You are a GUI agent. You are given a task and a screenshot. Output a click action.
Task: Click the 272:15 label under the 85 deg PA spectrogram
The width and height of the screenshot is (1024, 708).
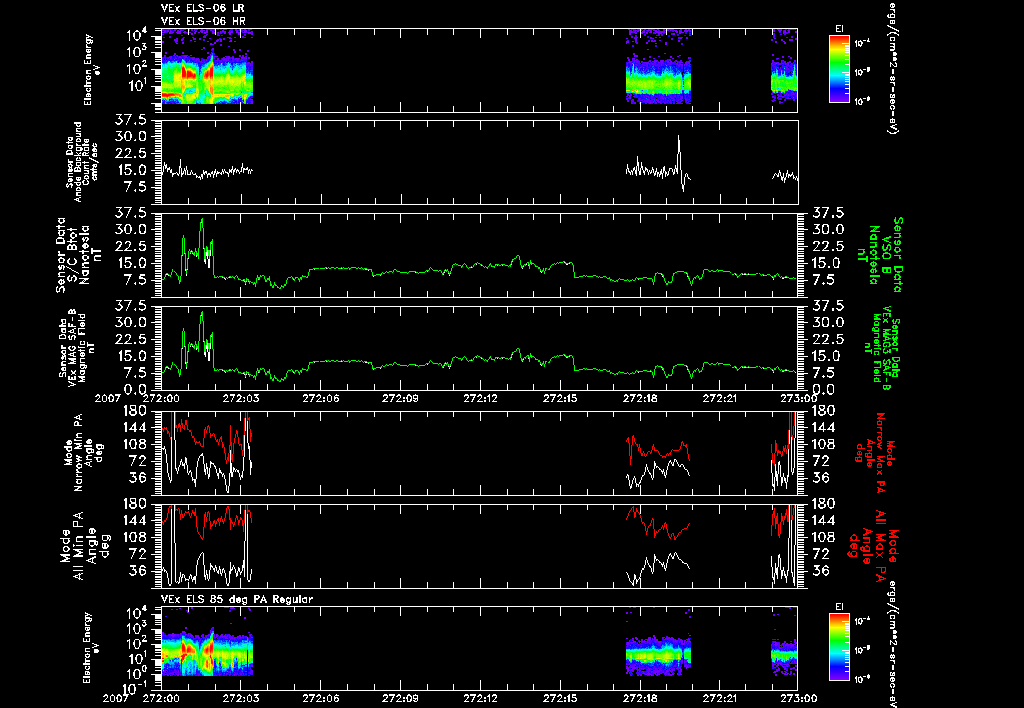point(560,698)
